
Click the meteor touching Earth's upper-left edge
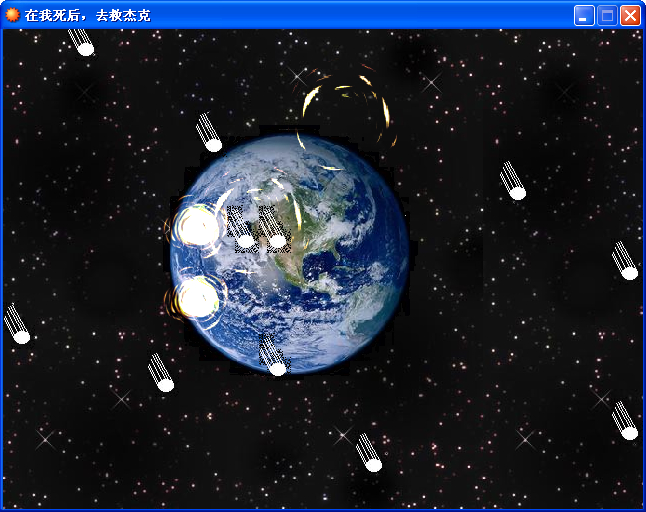(x=209, y=132)
